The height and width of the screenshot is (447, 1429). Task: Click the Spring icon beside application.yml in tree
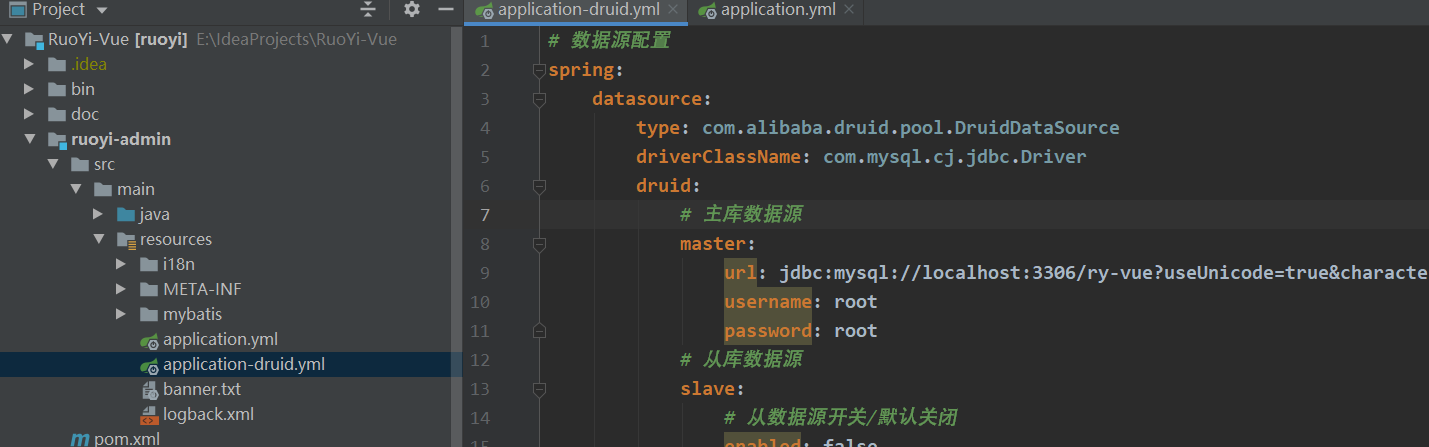tap(149, 340)
